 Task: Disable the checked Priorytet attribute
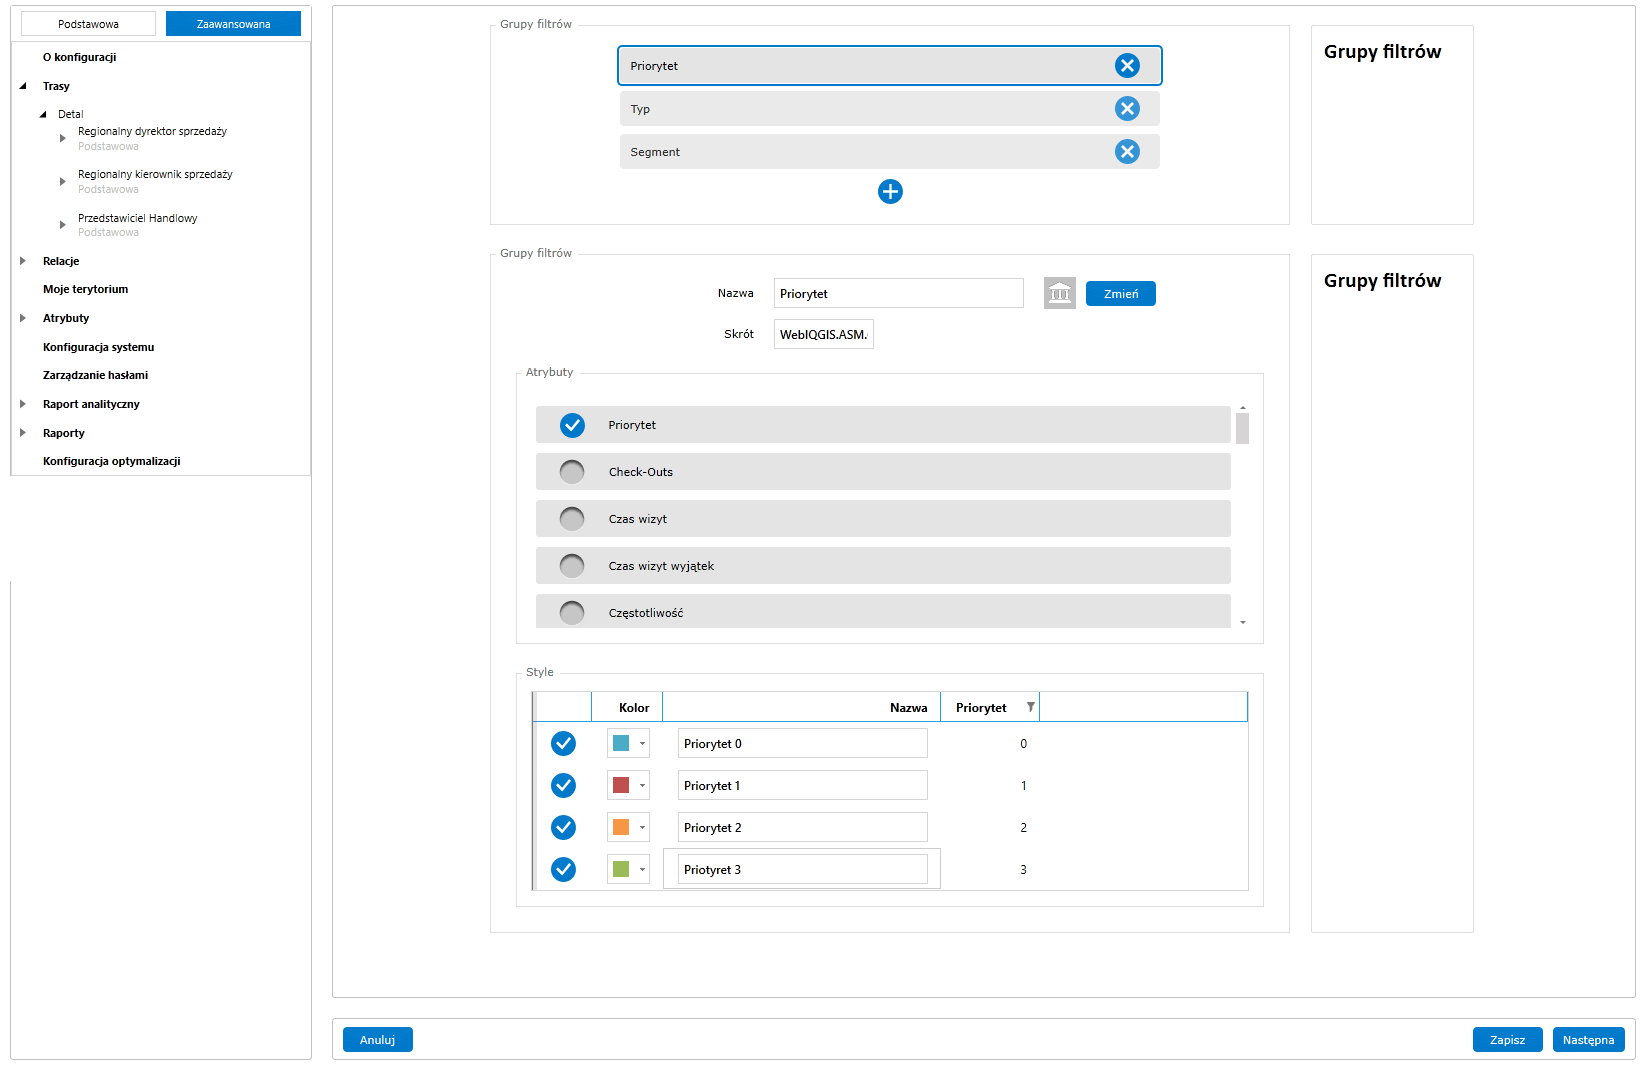tap(572, 425)
